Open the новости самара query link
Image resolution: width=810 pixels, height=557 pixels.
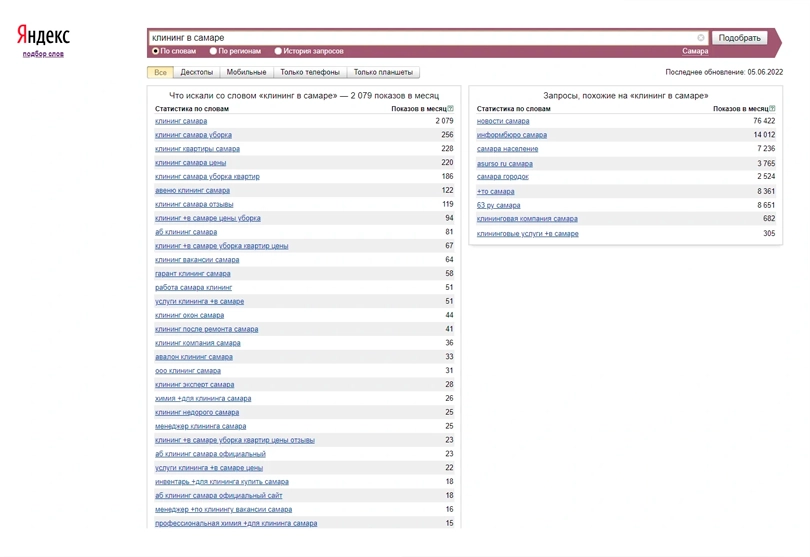[503, 121]
